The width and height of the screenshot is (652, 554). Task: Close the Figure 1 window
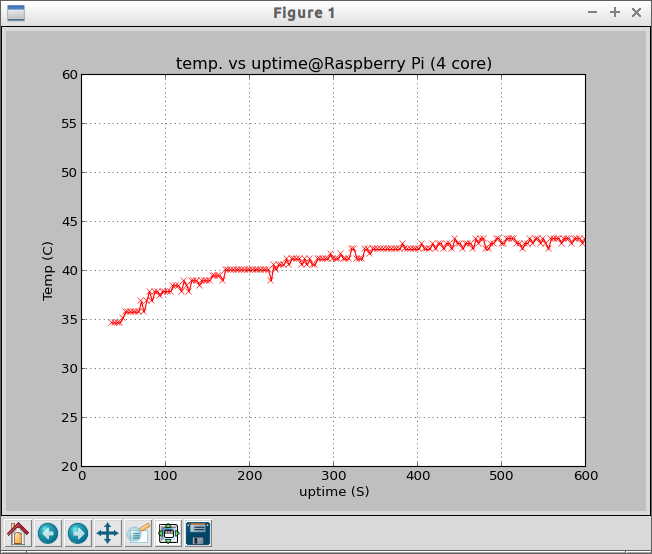point(636,12)
